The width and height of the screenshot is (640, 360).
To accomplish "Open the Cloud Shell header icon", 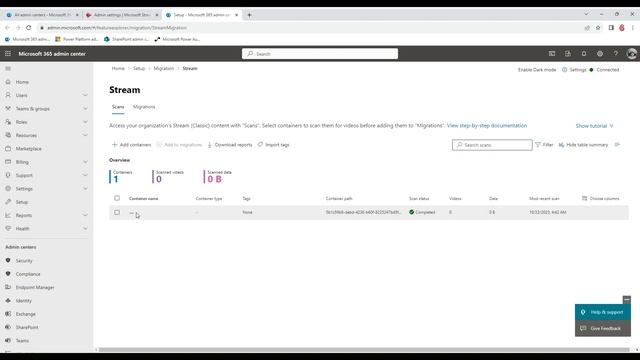I will point(552,53).
